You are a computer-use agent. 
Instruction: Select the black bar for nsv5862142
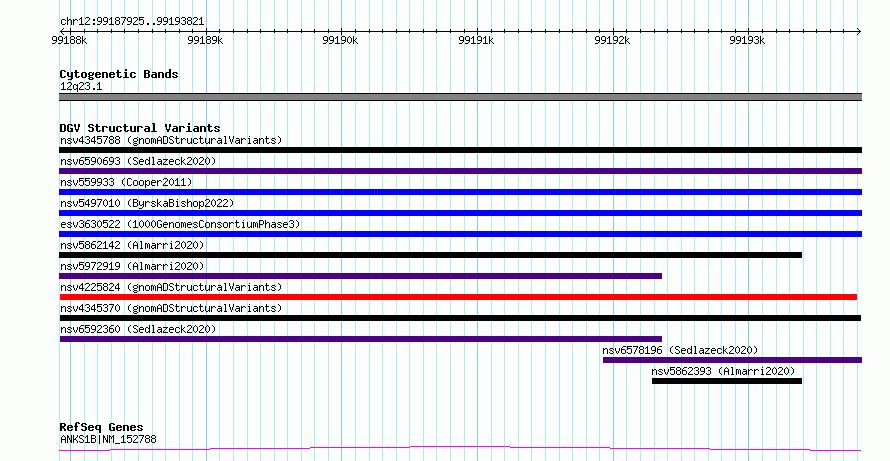click(430, 255)
